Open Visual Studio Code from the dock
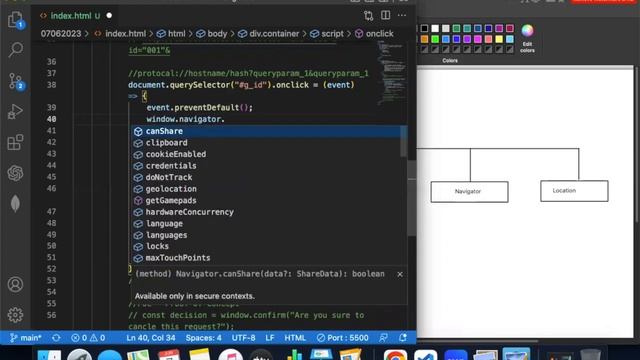 click(x=425, y=355)
